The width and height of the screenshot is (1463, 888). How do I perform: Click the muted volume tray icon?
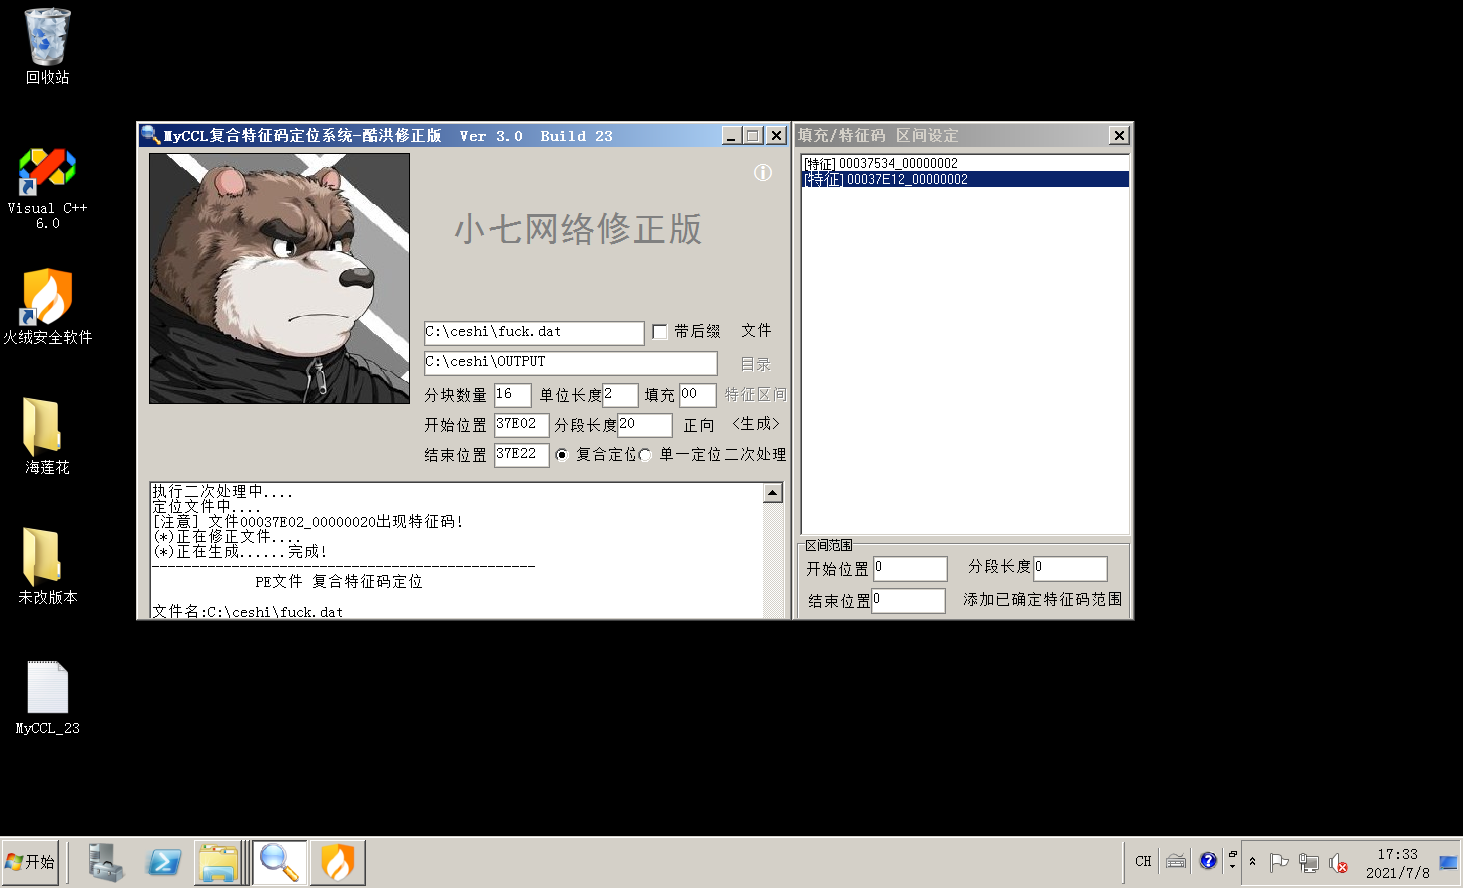(x=1338, y=862)
